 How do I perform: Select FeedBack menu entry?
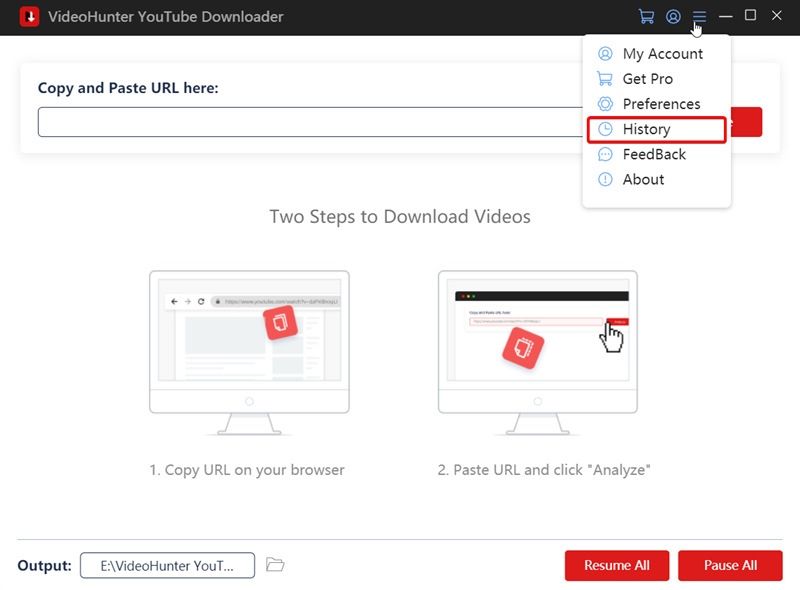point(656,154)
